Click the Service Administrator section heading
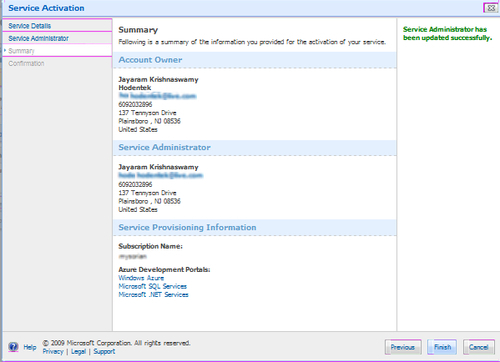The image size is (500, 362). point(164,147)
